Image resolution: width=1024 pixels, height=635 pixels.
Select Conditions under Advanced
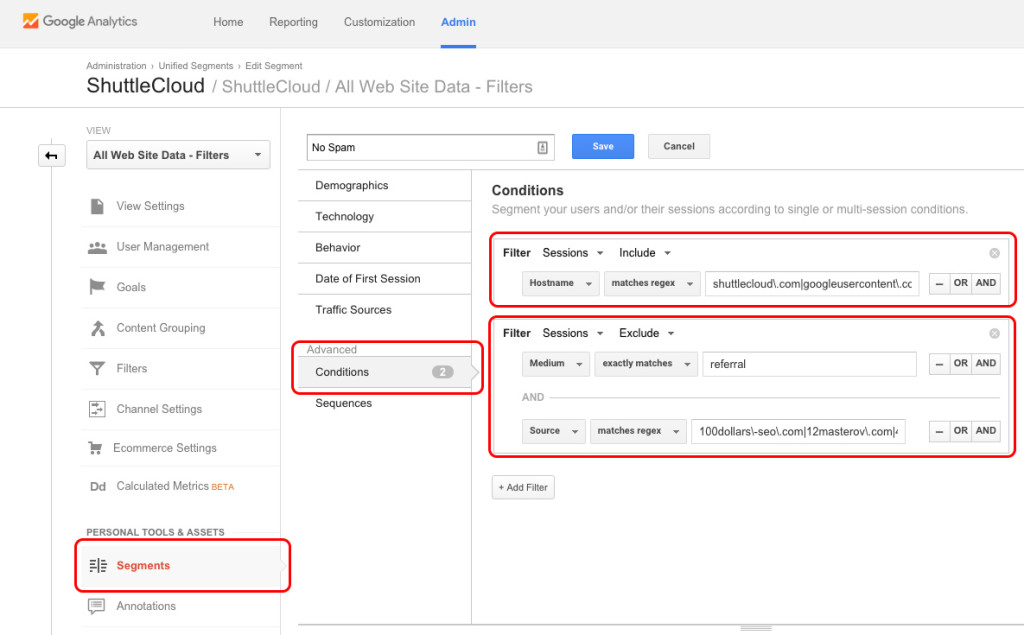tap(385, 372)
